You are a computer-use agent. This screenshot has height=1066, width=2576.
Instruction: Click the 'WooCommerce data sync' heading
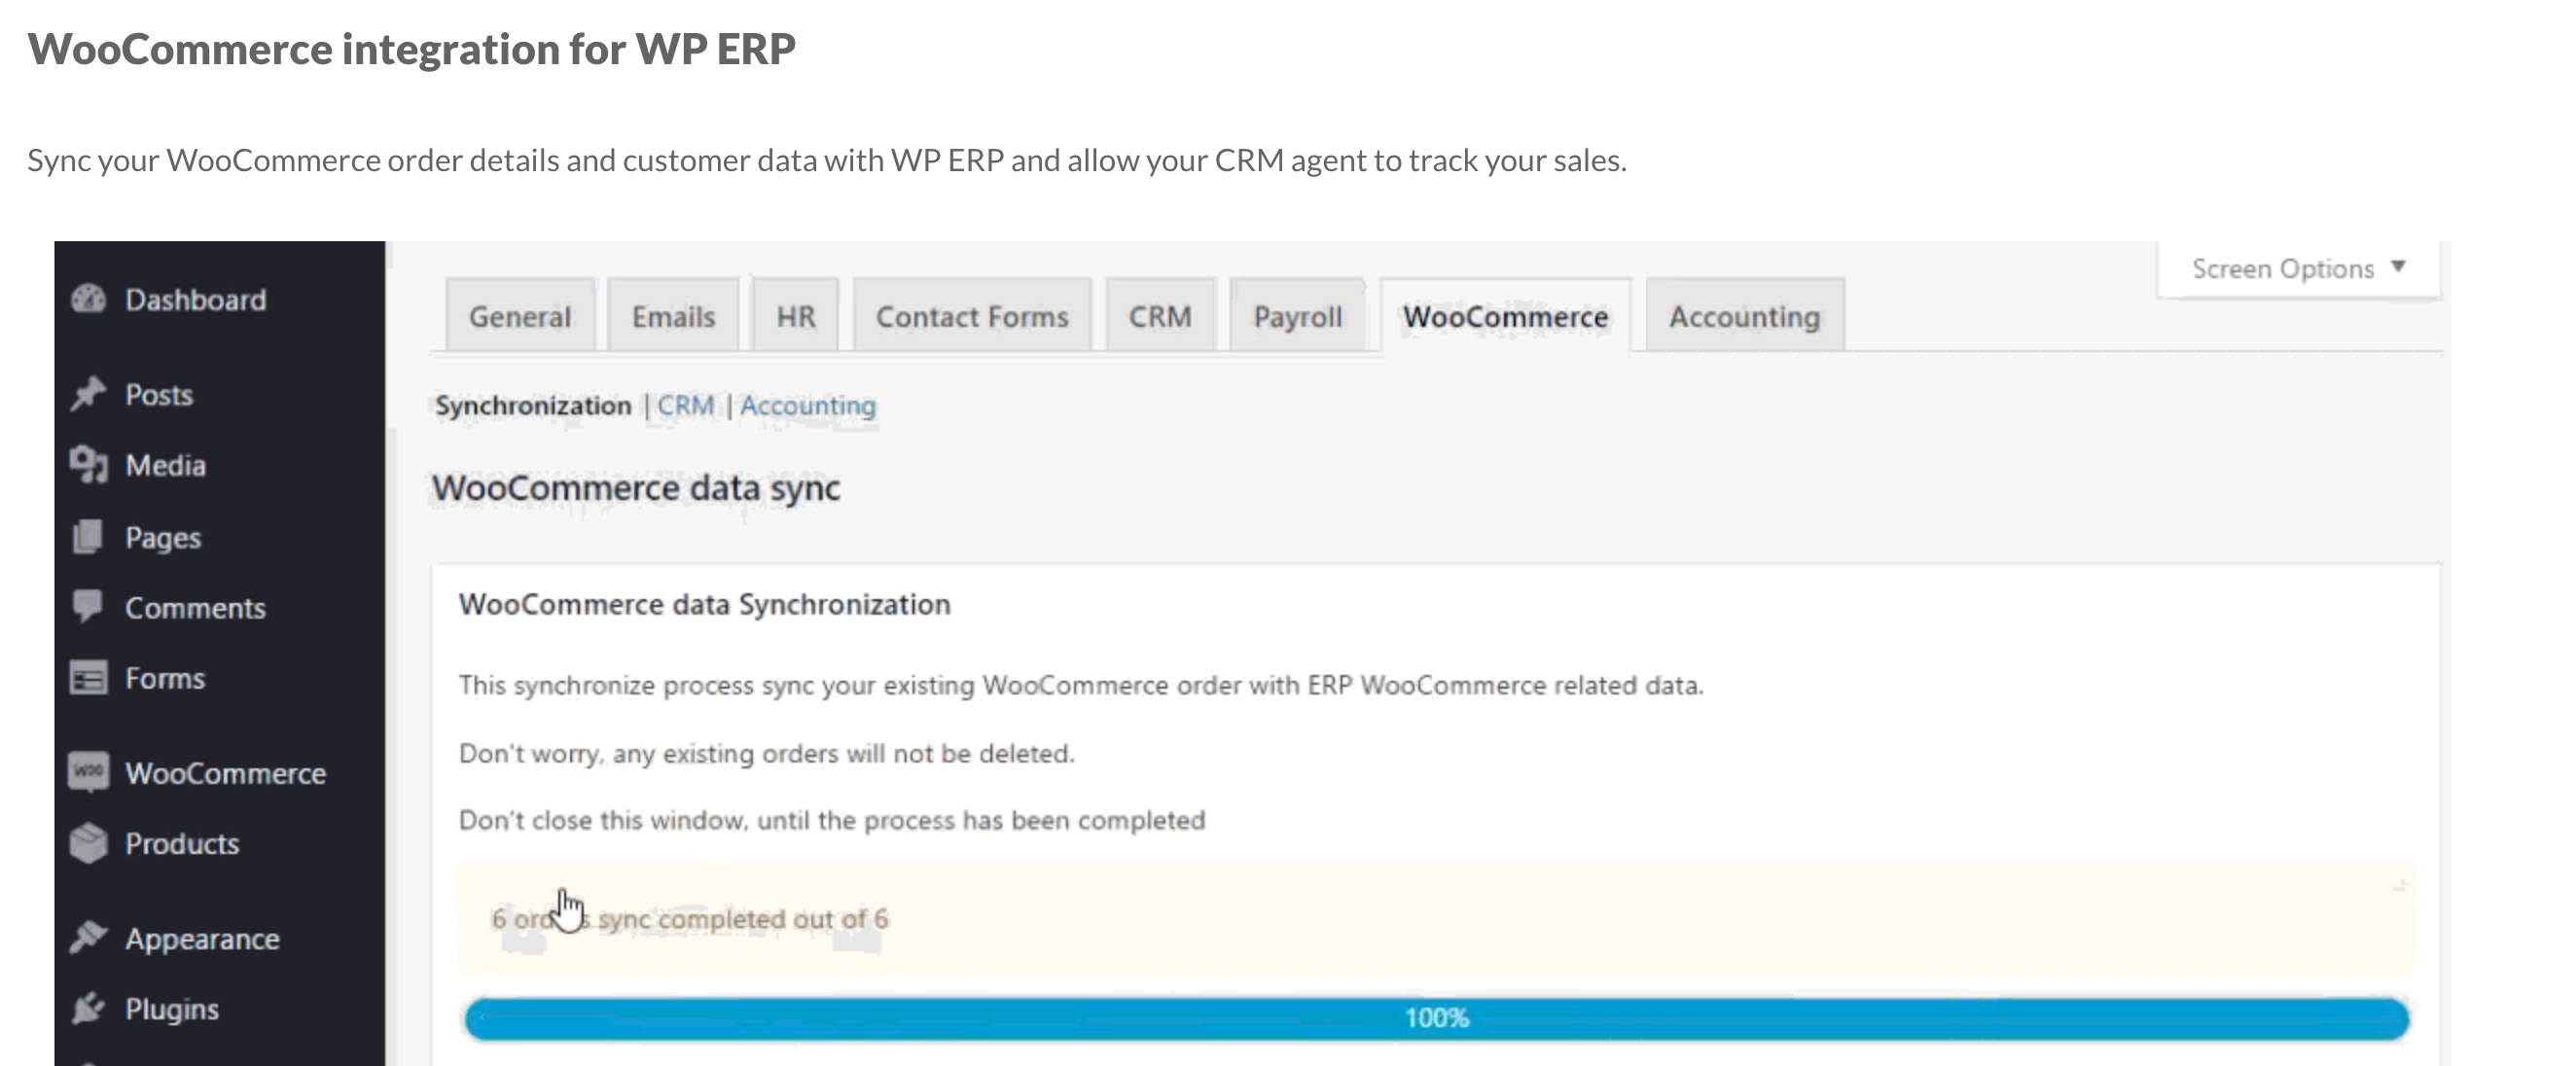636,488
